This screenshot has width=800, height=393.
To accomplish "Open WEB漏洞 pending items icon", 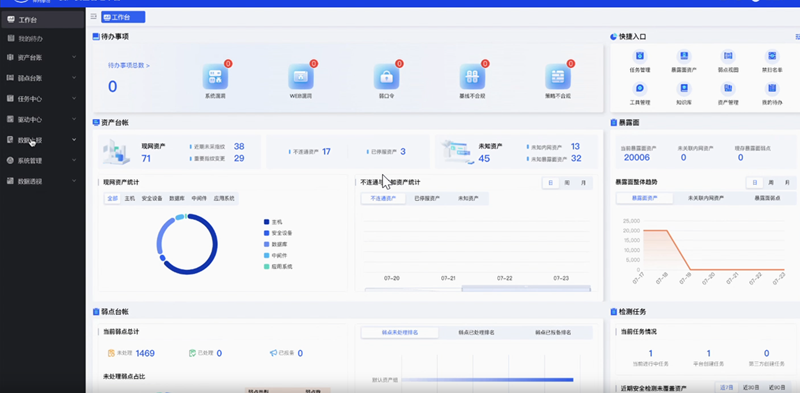I will point(301,77).
